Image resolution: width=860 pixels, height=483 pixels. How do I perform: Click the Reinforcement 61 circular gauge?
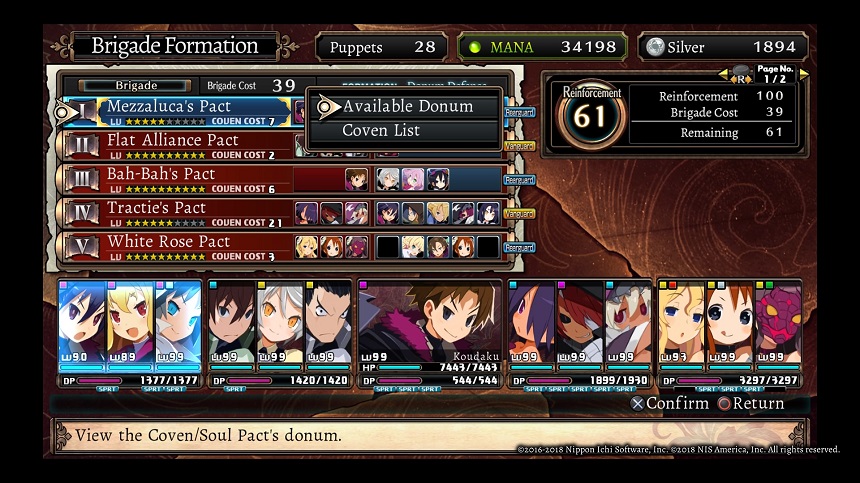589,116
